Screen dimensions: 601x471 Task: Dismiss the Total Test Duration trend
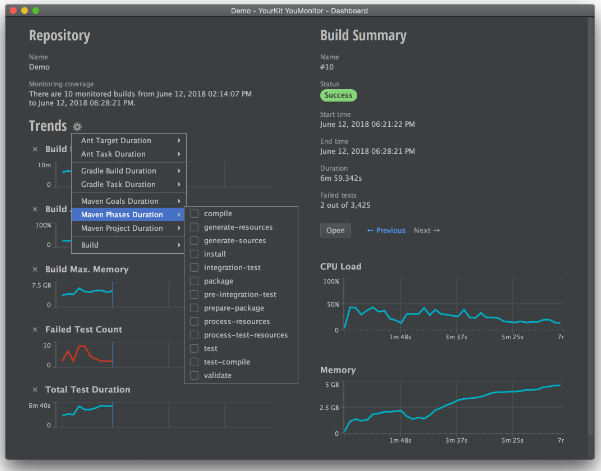point(35,389)
